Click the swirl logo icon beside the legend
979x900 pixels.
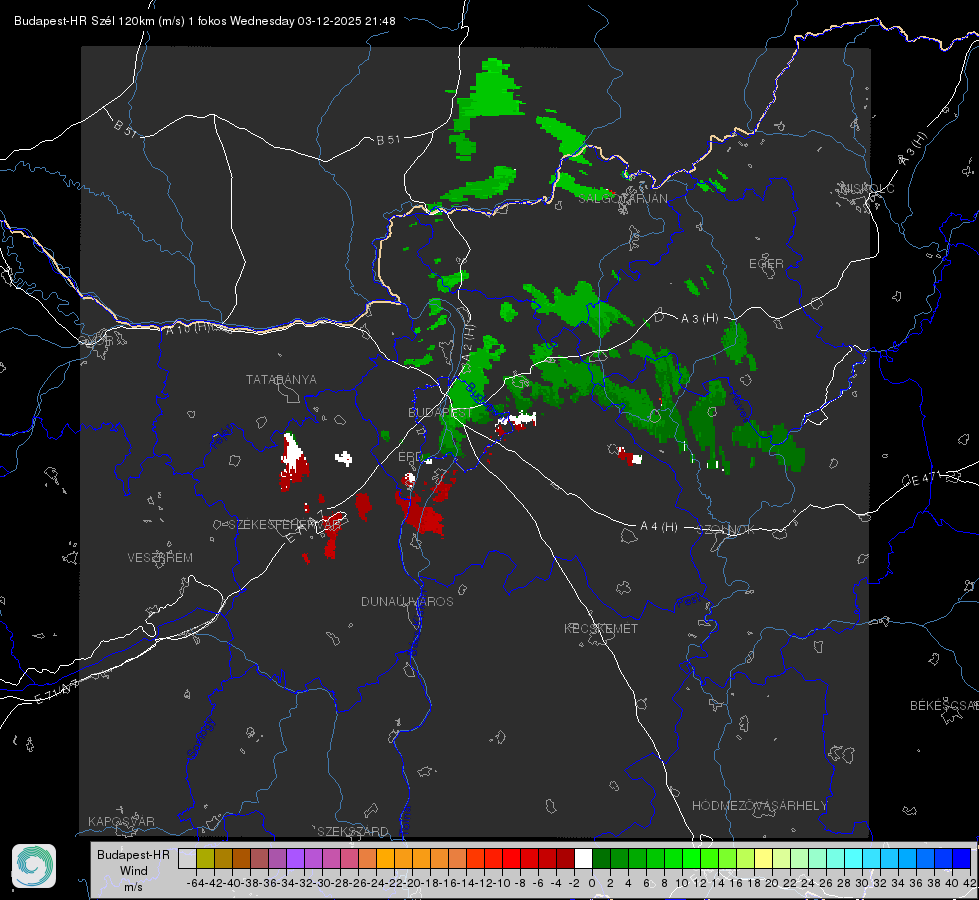point(34,866)
